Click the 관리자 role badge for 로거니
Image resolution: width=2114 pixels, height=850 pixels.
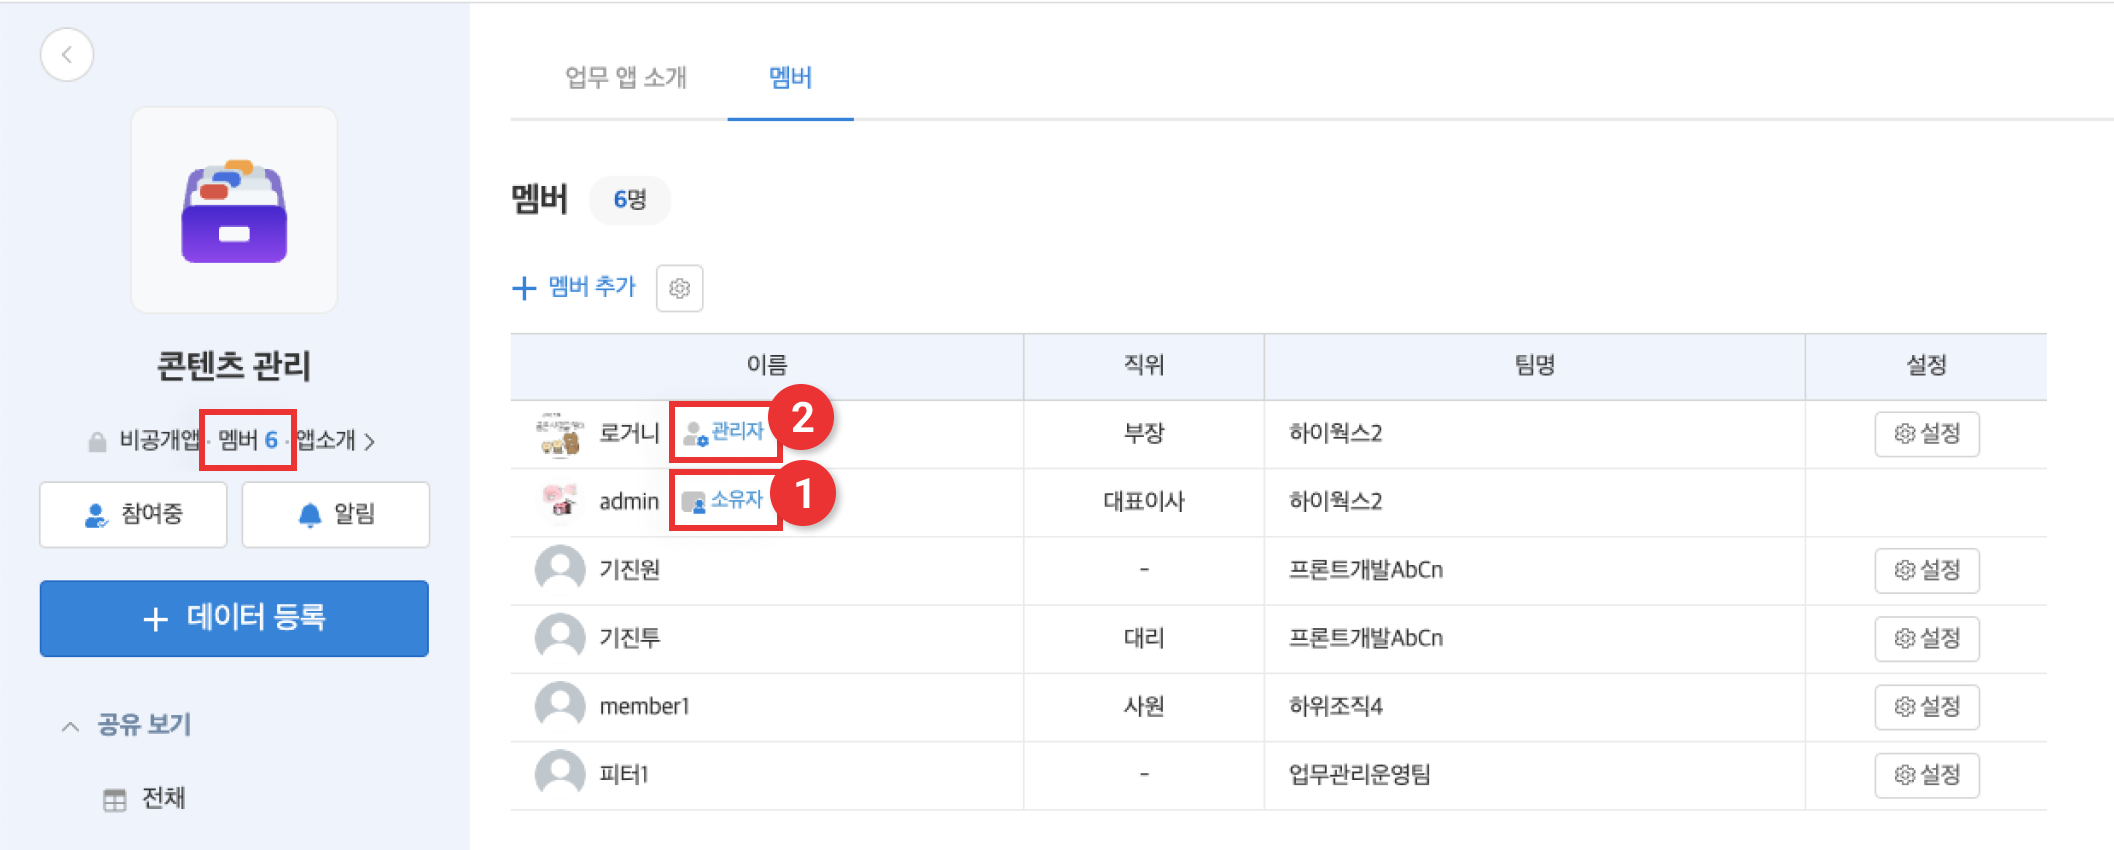pyautogui.click(x=724, y=432)
